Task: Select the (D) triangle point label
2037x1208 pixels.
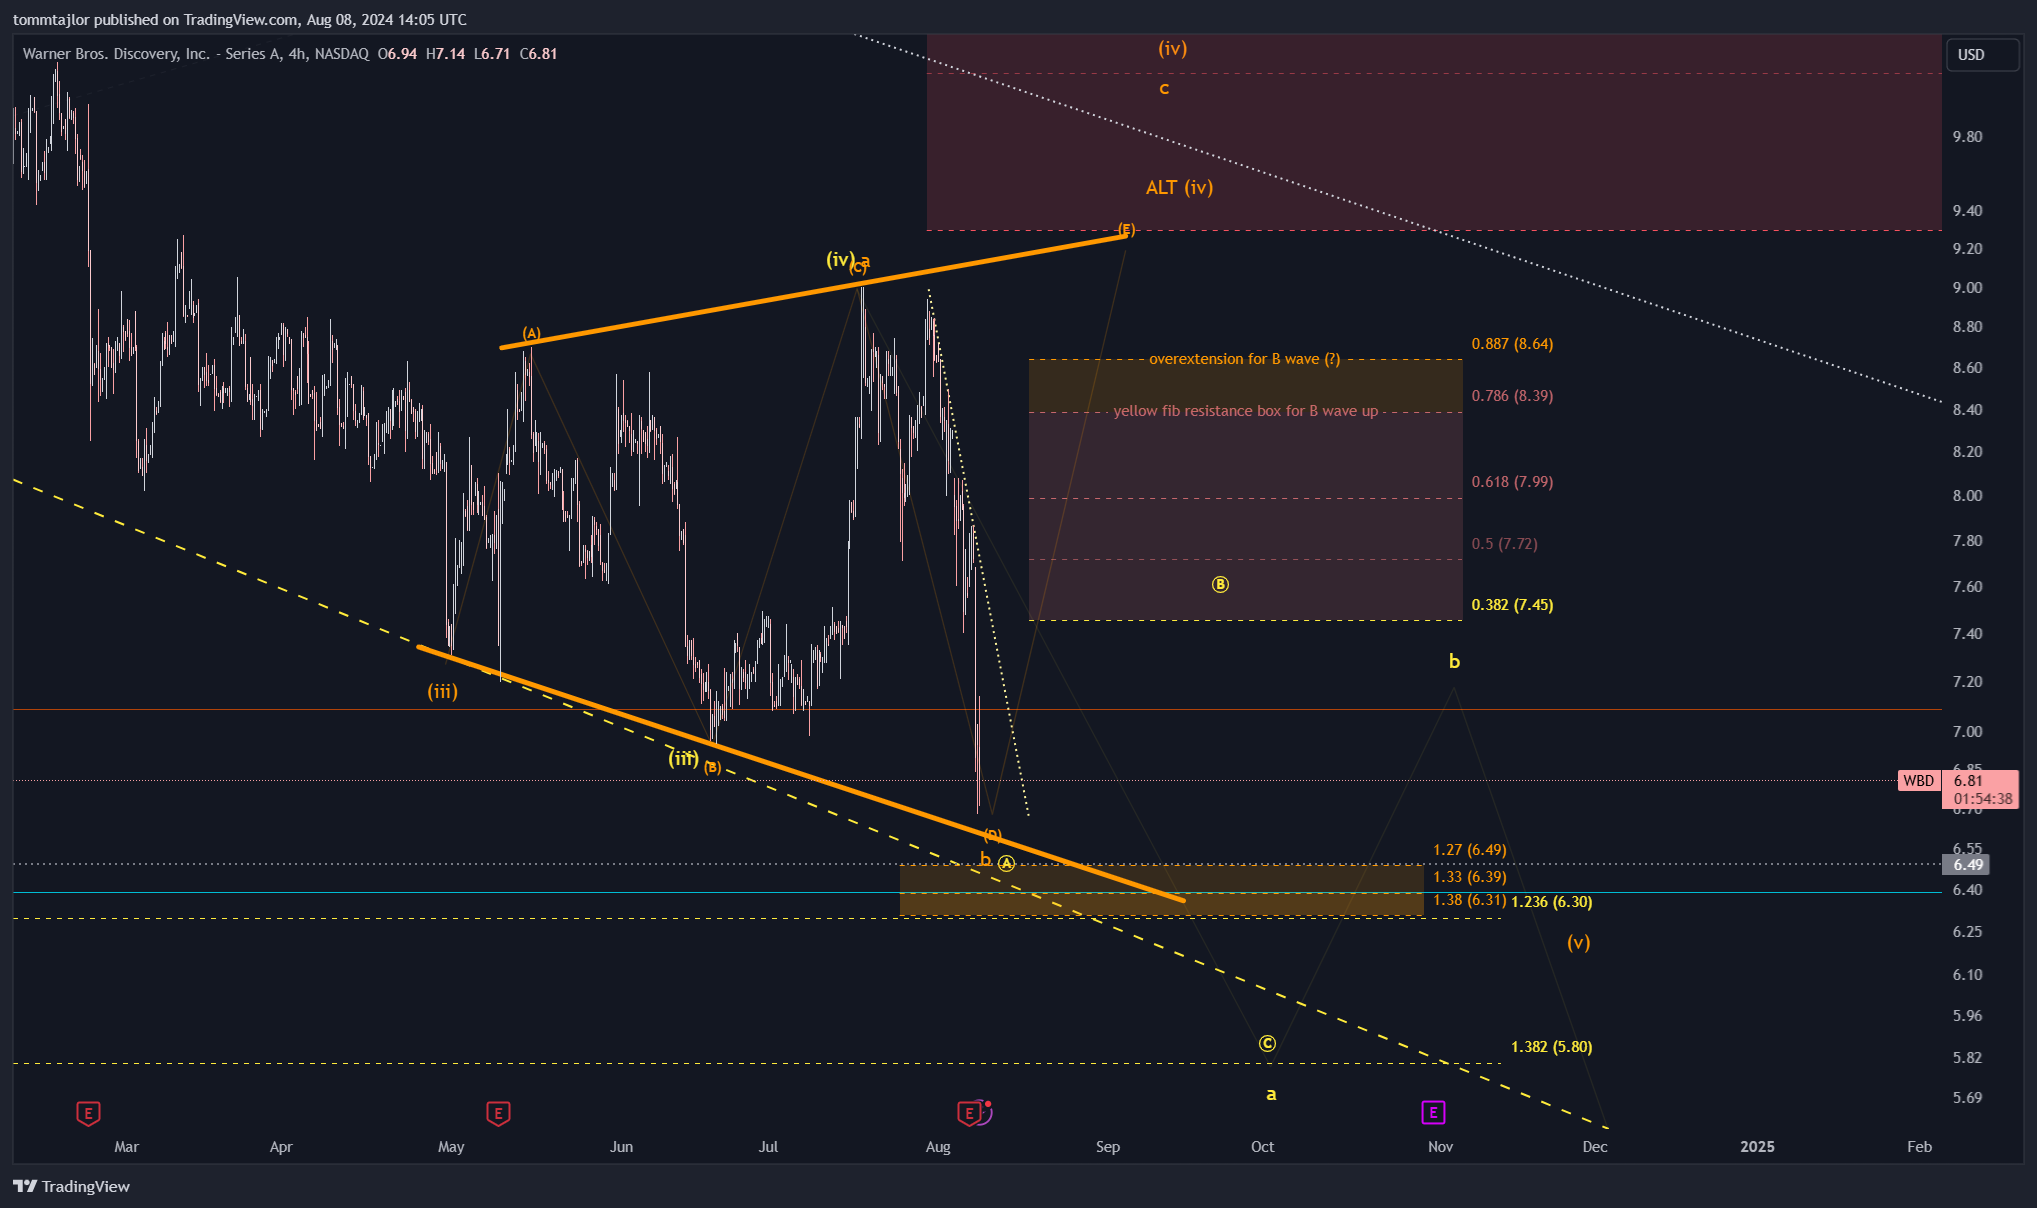Action: coord(992,835)
